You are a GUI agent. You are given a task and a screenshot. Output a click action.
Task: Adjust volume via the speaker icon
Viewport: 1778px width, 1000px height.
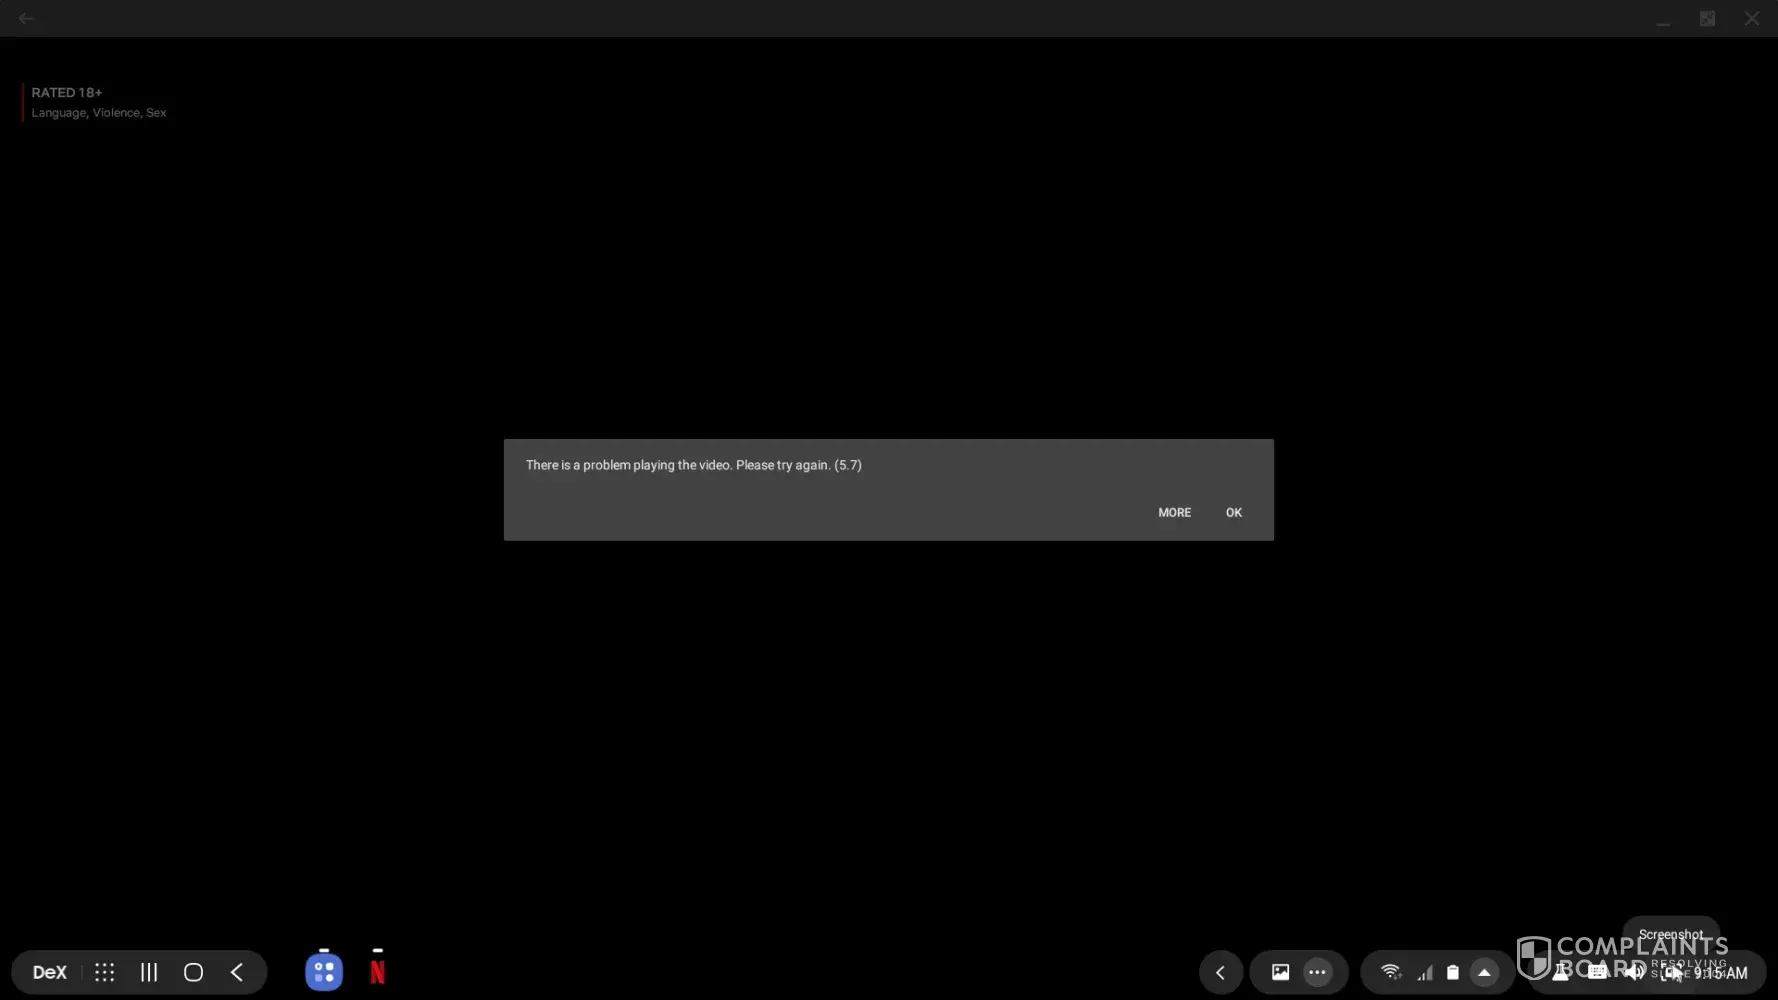[x=1635, y=972]
